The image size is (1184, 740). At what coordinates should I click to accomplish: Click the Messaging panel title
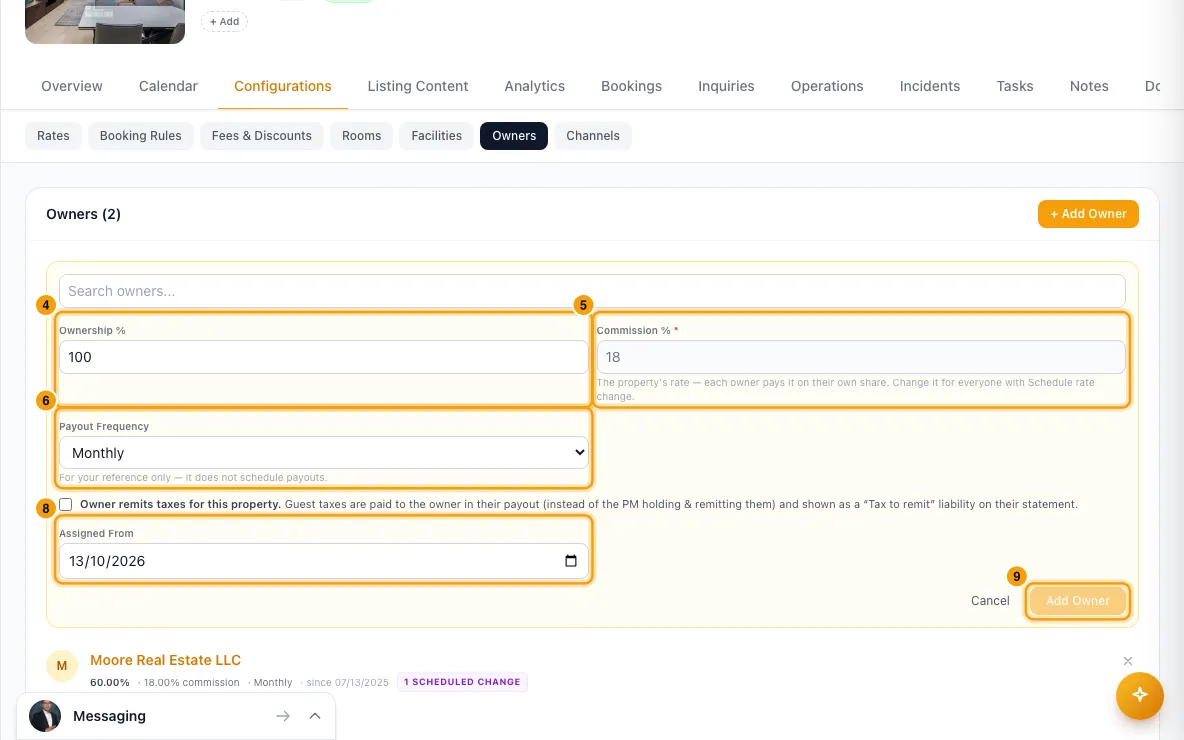(x=109, y=716)
